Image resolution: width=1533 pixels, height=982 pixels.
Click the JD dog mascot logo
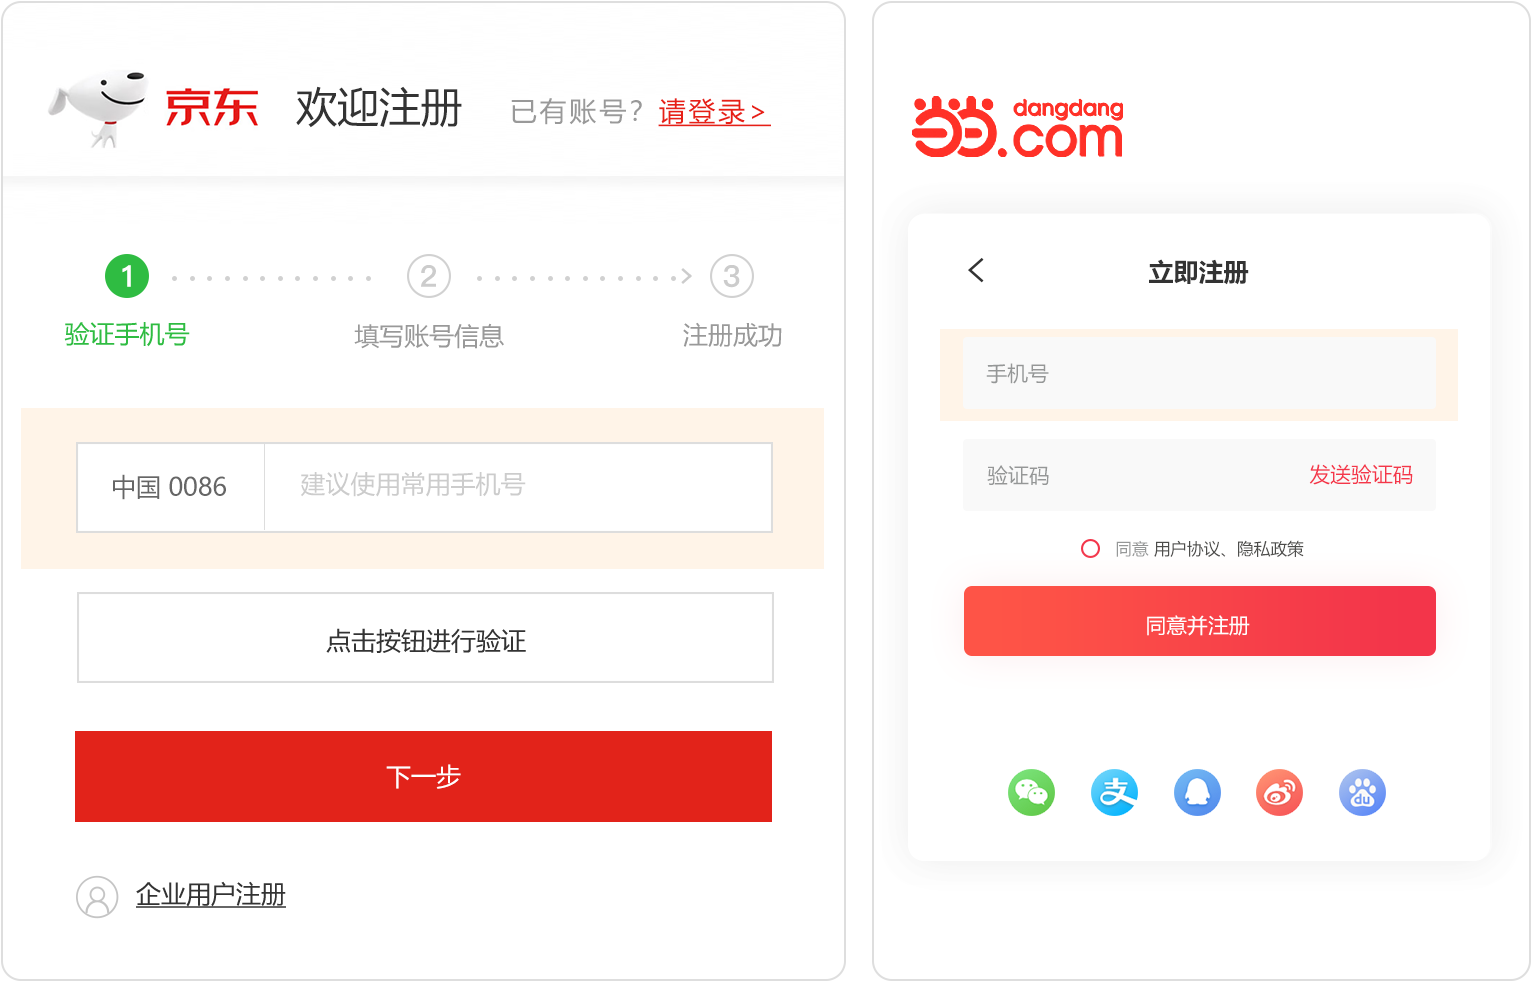(x=97, y=108)
